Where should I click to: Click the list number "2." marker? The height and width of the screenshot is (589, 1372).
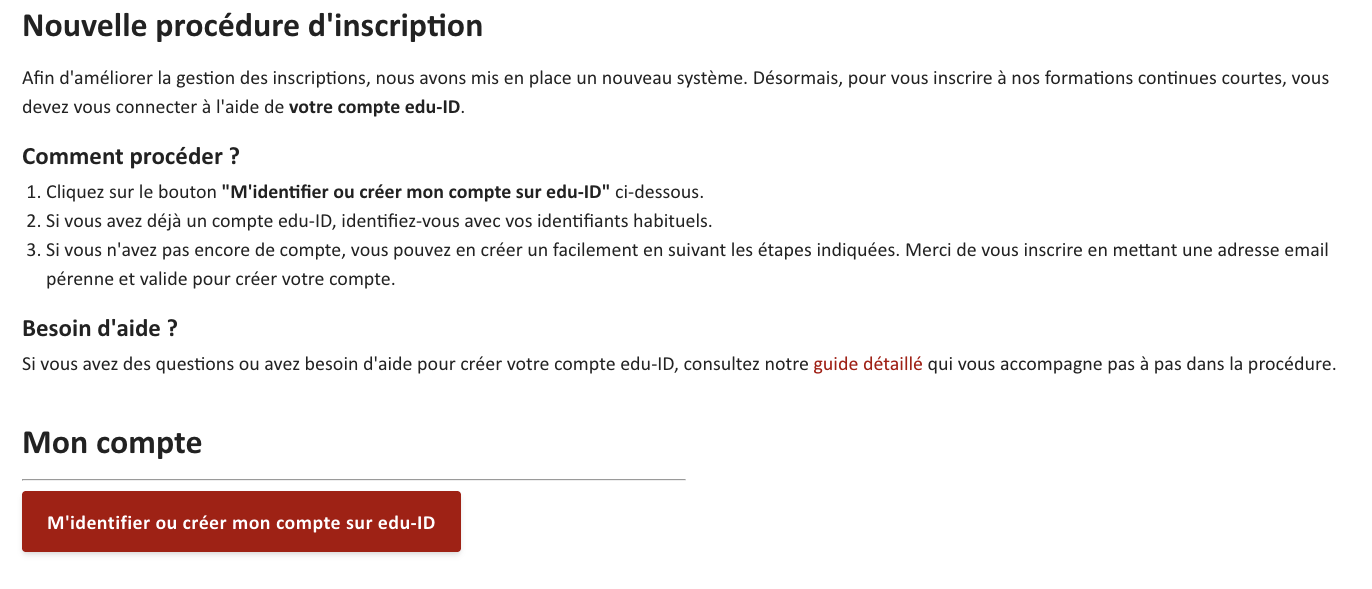coord(33,221)
